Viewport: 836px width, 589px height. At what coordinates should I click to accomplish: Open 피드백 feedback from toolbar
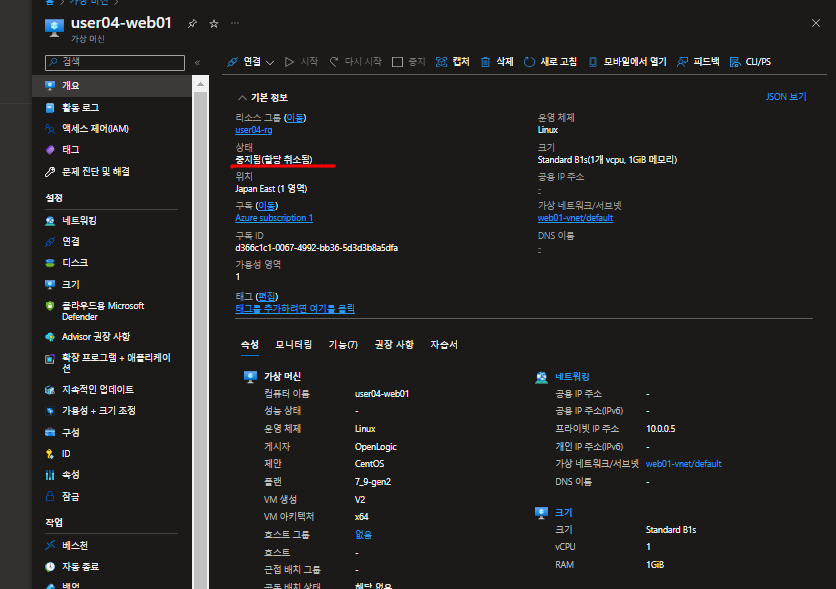tap(698, 62)
